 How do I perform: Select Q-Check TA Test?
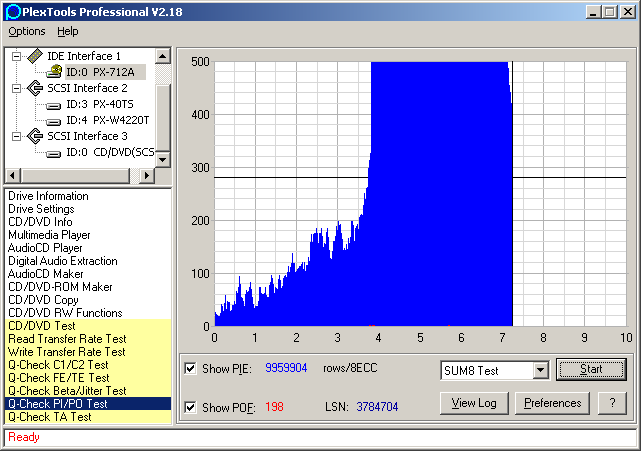coord(88,417)
